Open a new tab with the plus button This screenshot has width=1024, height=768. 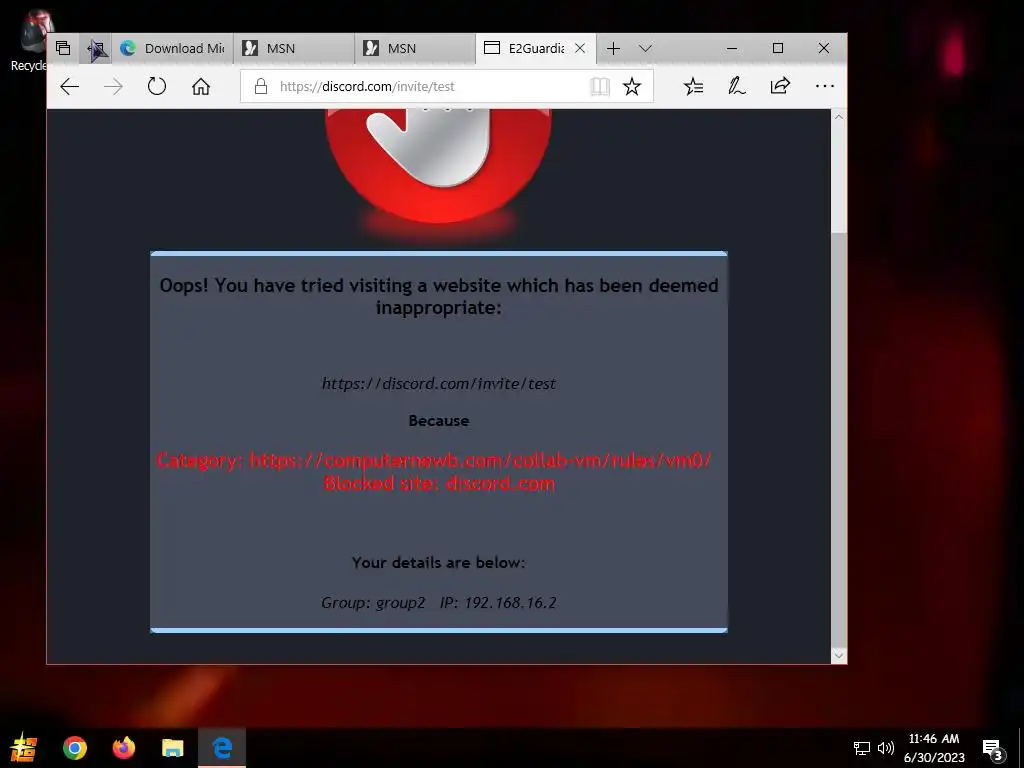613,48
